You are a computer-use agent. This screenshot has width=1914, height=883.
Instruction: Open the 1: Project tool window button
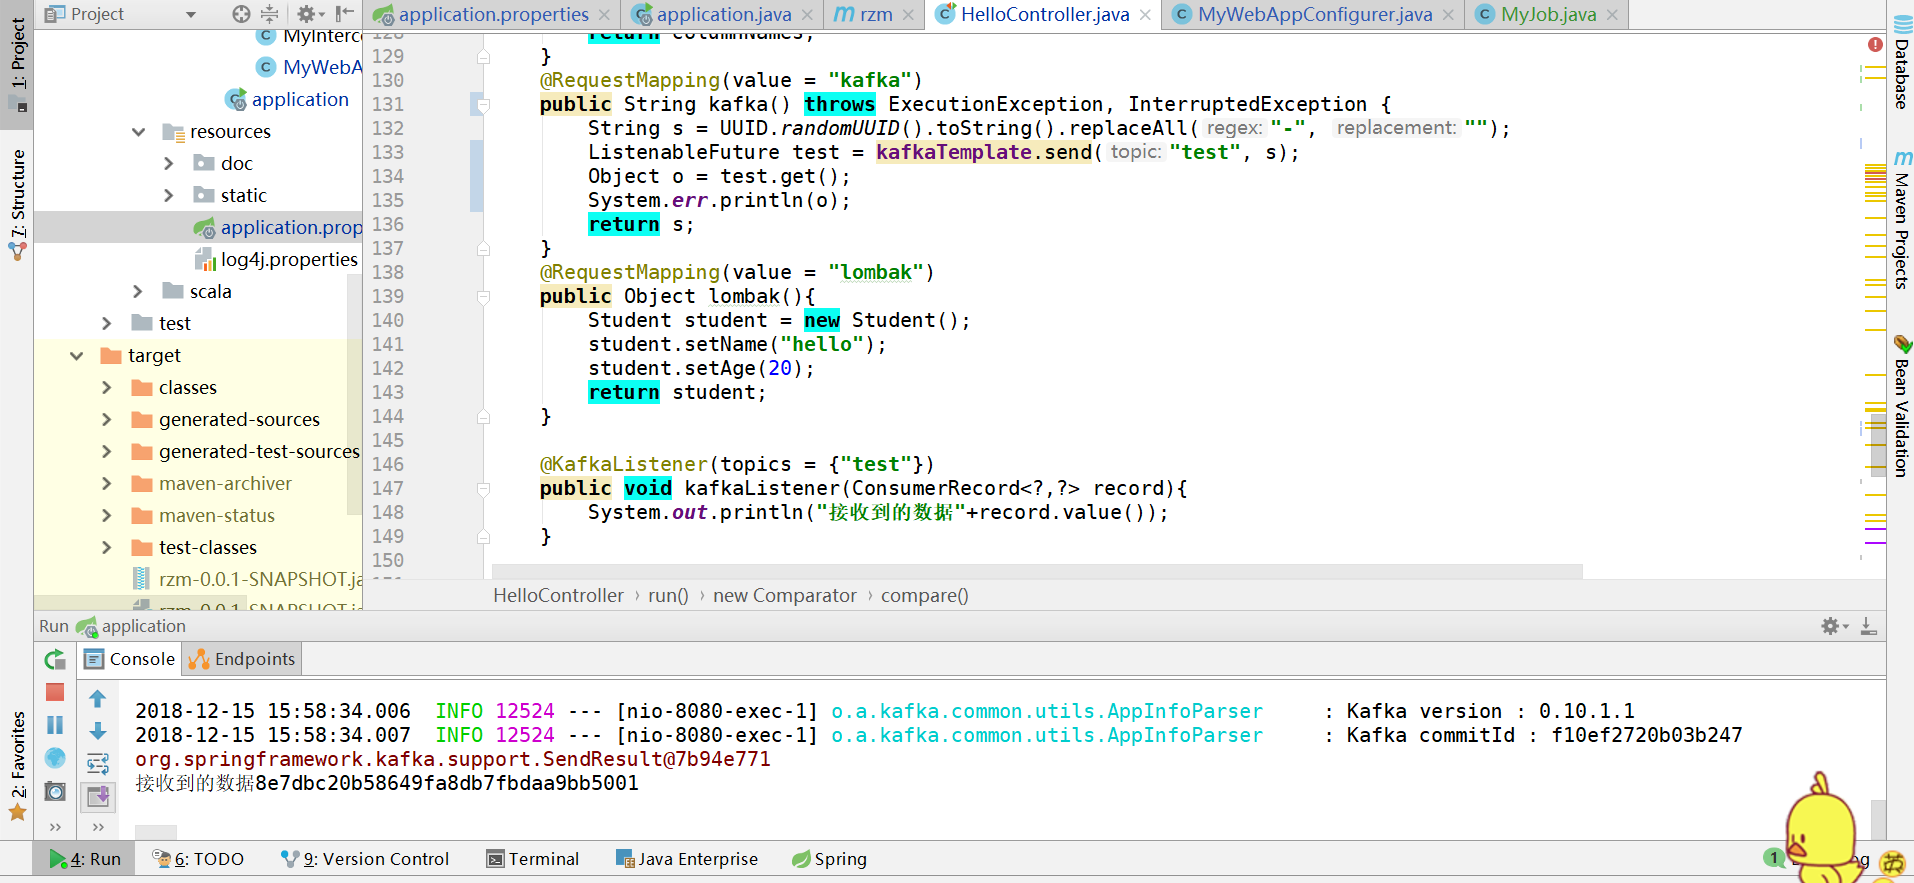[18, 63]
